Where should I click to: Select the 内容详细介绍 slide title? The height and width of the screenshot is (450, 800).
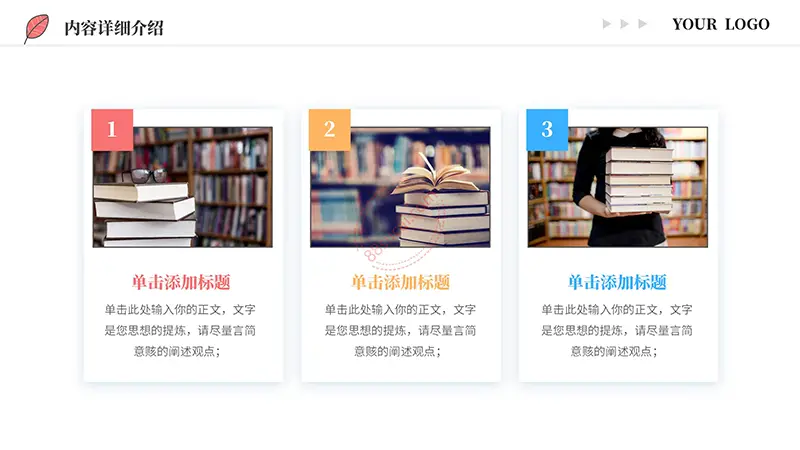tap(114, 28)
